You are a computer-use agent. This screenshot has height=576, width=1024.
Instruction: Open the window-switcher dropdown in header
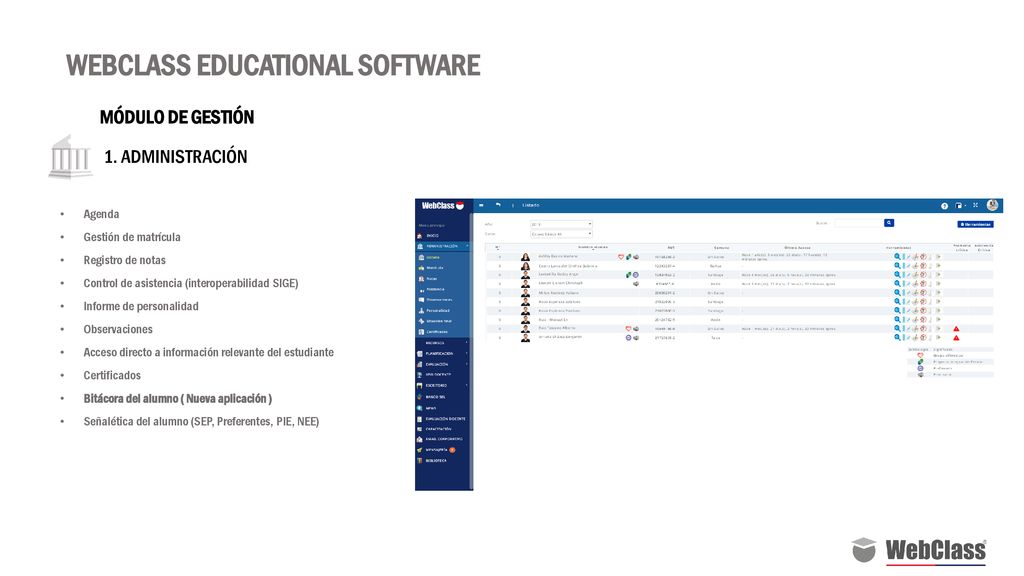click(960, 206)
